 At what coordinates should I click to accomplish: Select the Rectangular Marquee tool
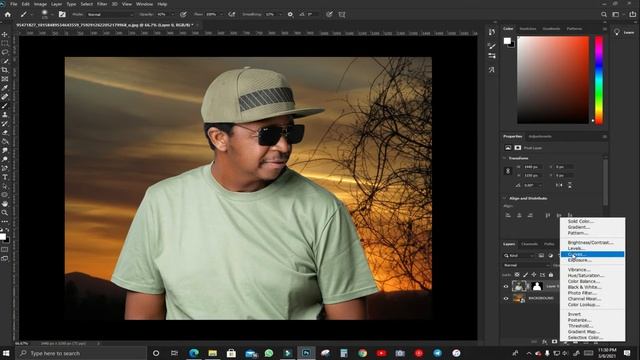pos(5,43)
